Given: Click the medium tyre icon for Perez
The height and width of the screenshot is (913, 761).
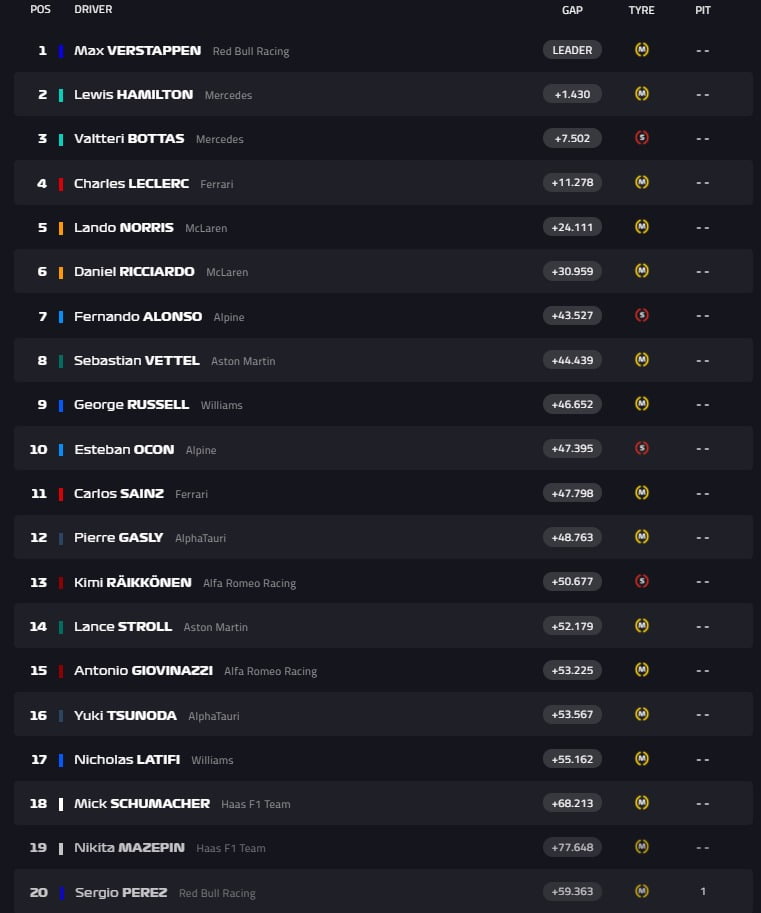Looking at the screenshot, I should [x=641, y=891].
